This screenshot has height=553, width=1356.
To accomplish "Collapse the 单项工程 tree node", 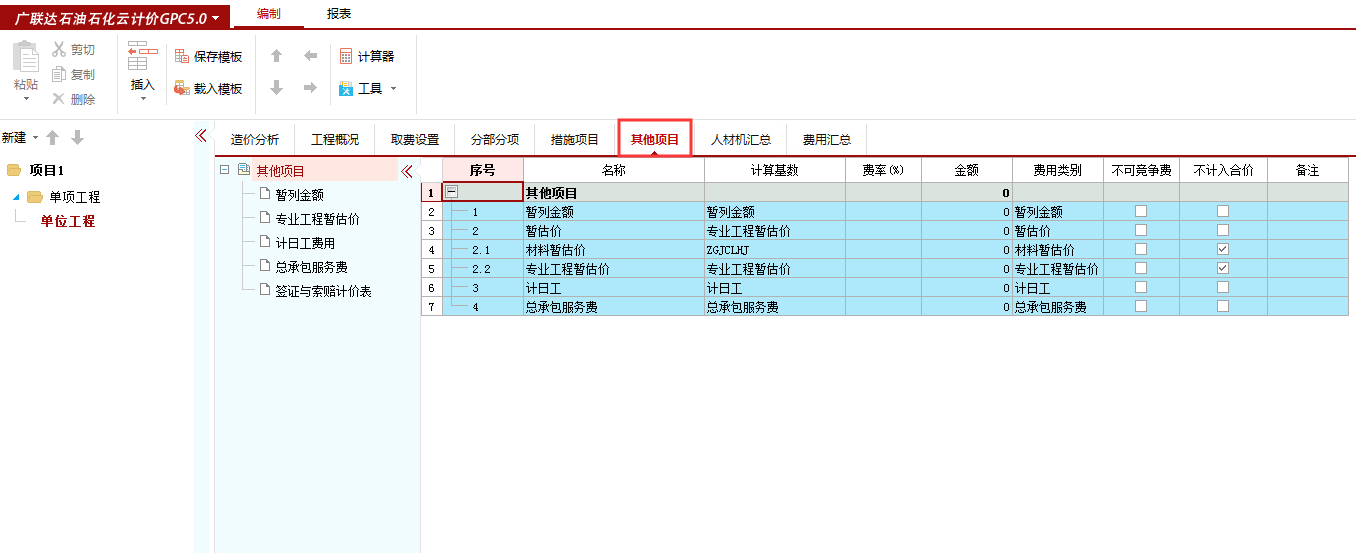I will click(x=16, y=197).
